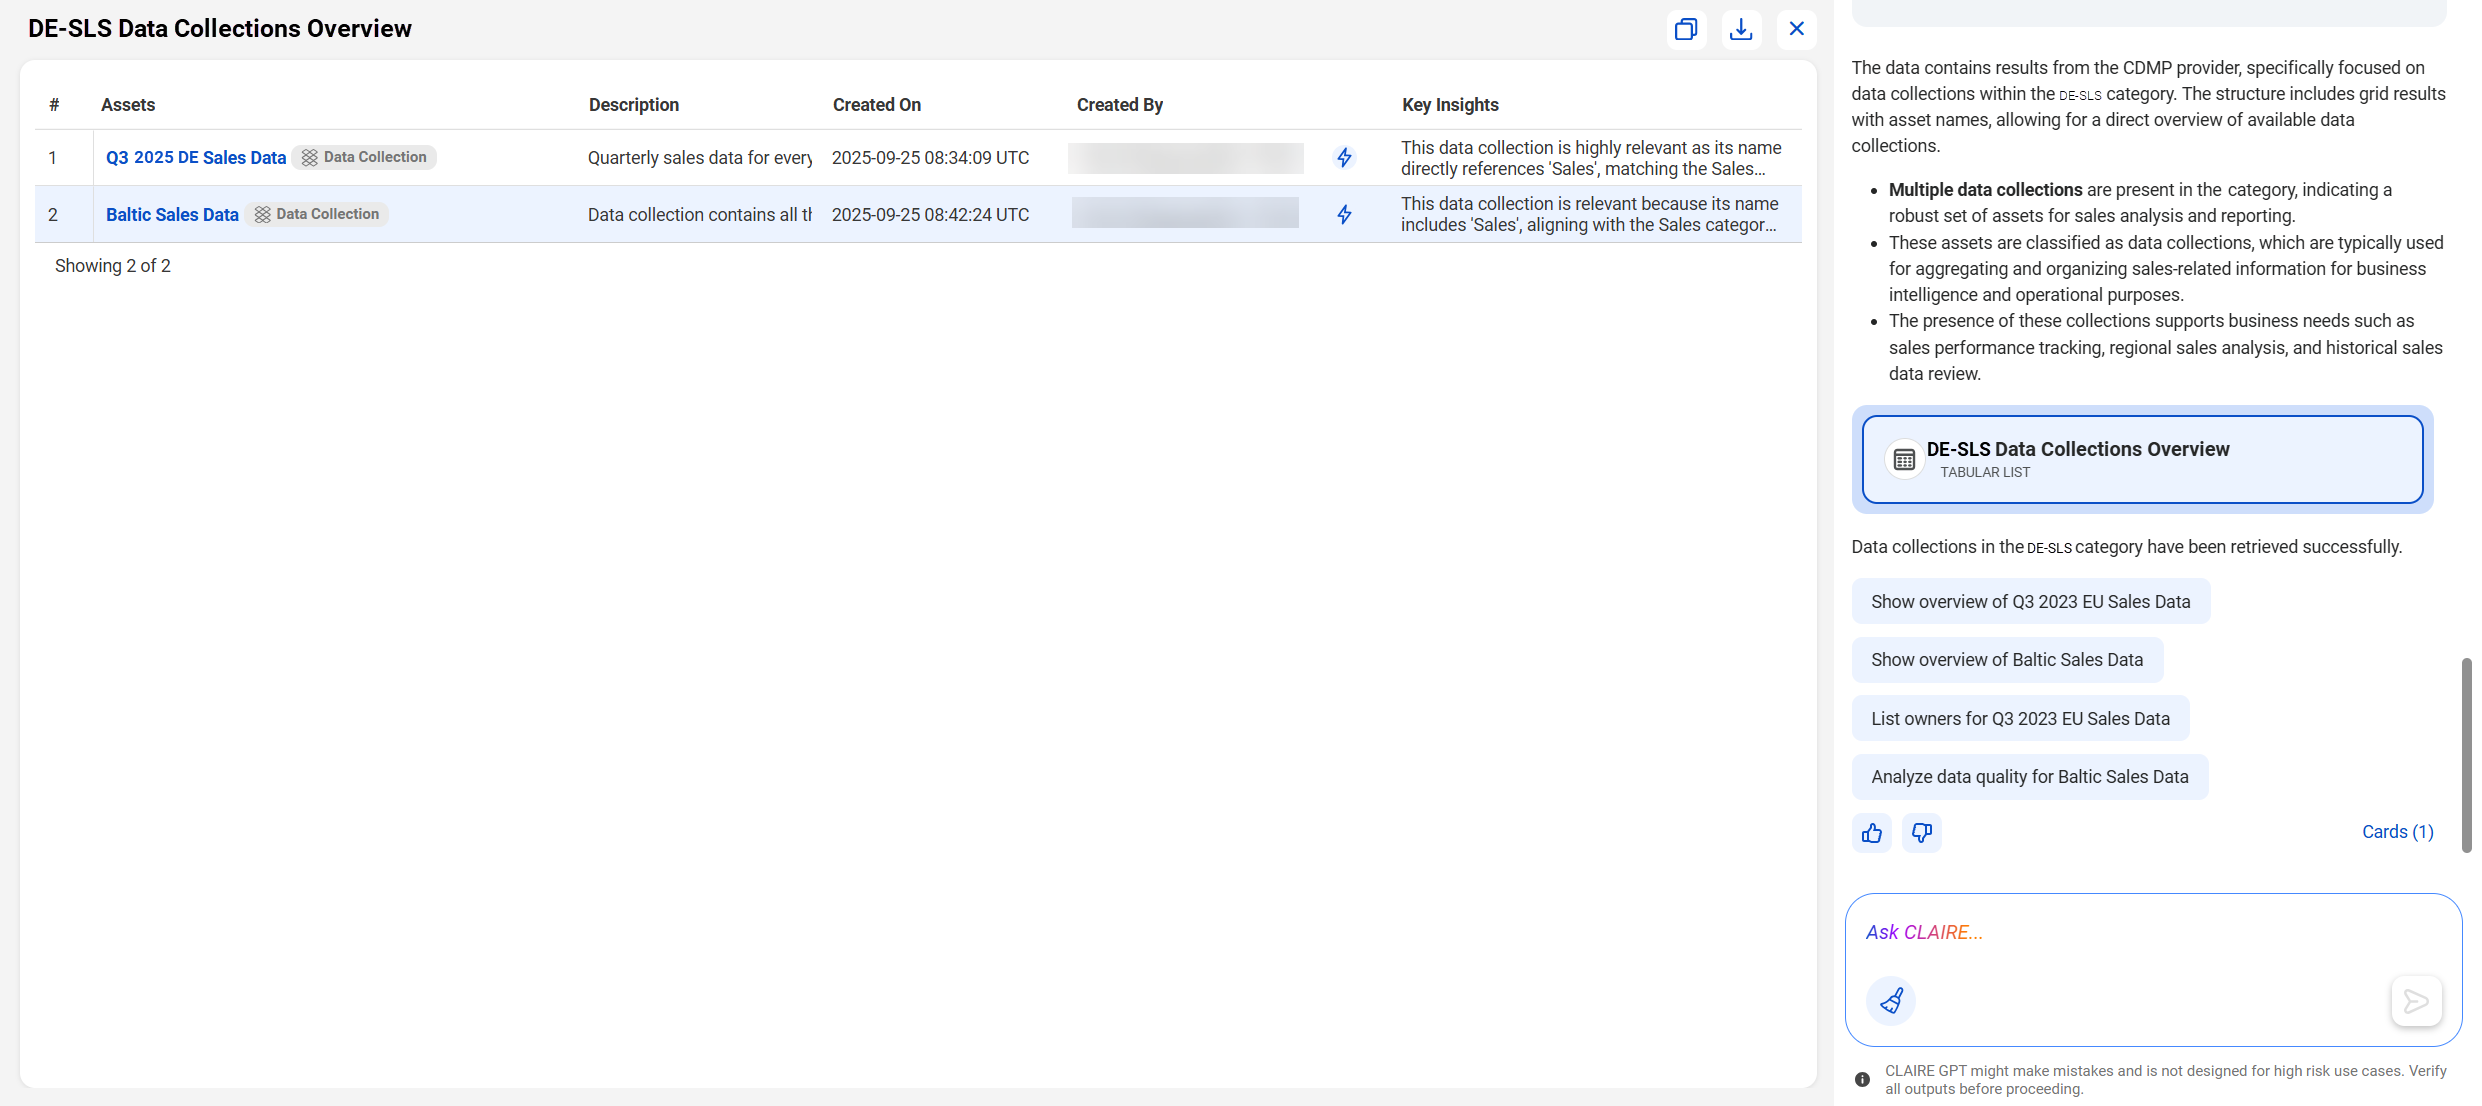
Task: Clear conversation with the broom icon
Action: [x=1891, y=1001]
